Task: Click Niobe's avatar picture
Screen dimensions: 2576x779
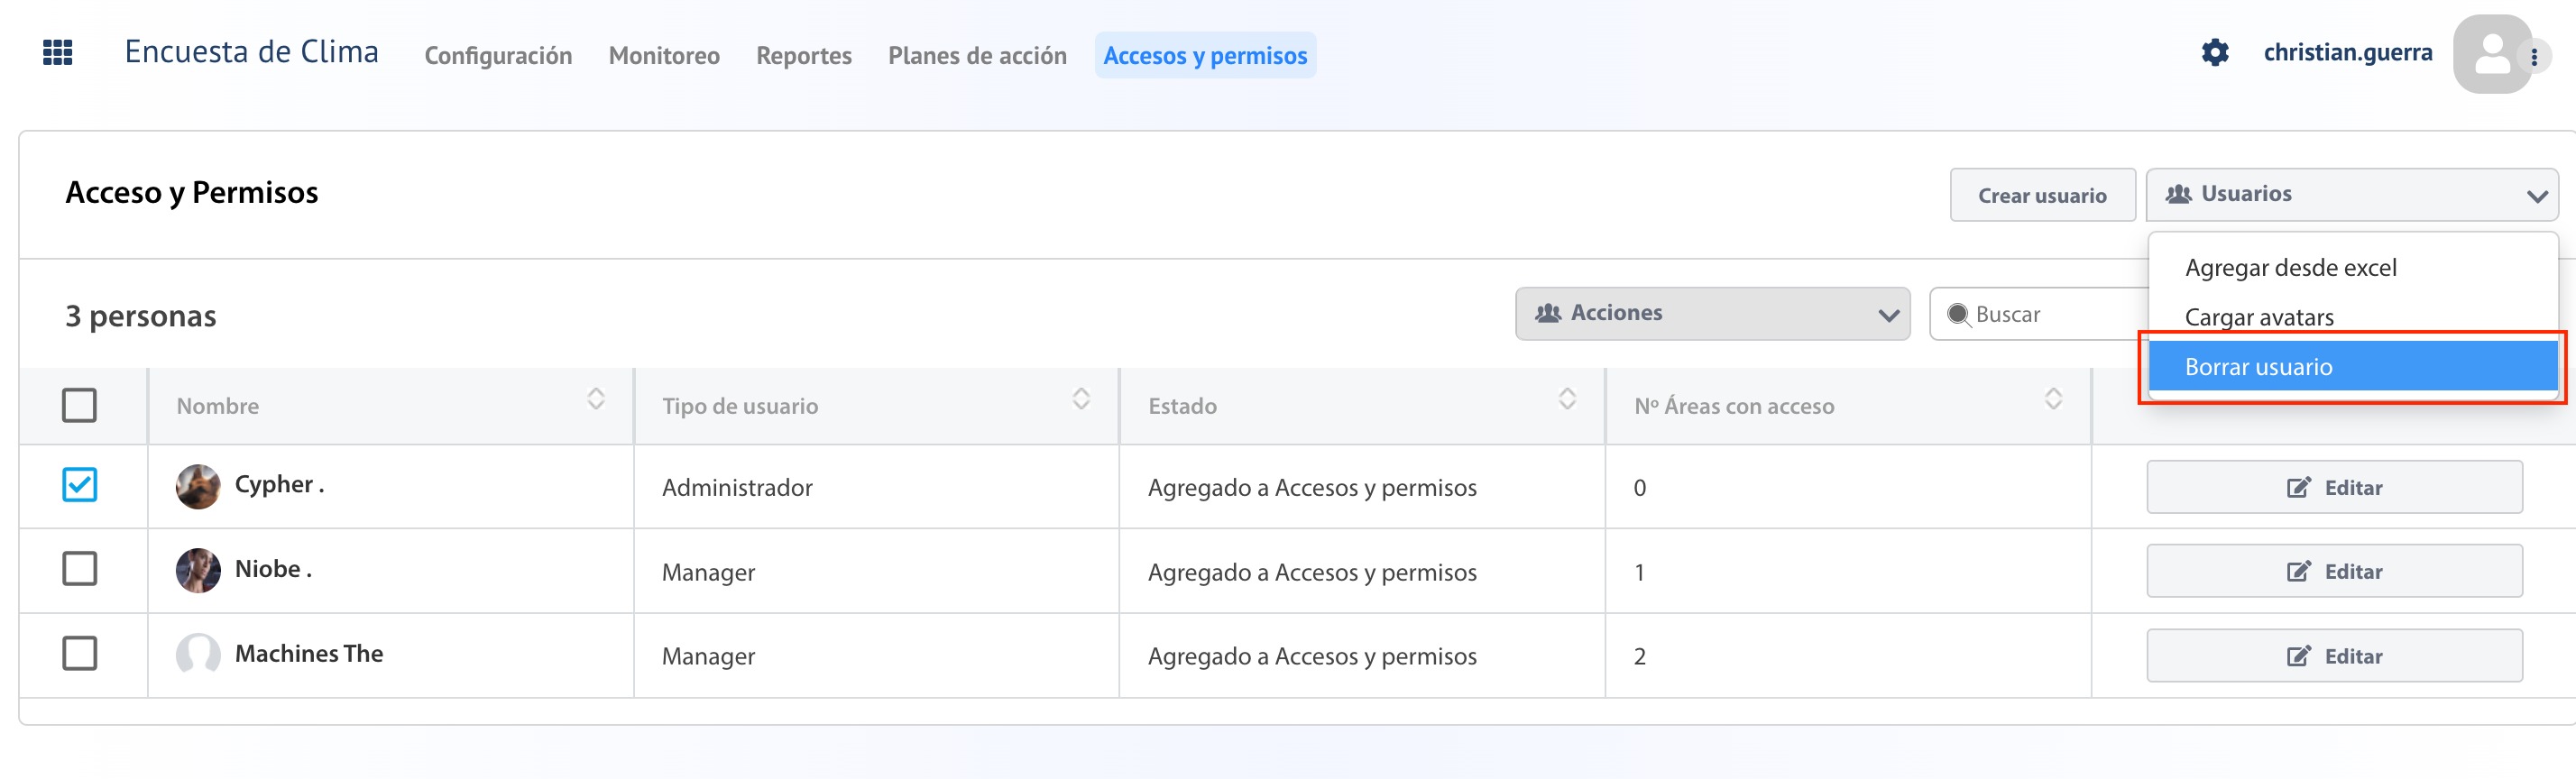Action: (x=198, y=570)
